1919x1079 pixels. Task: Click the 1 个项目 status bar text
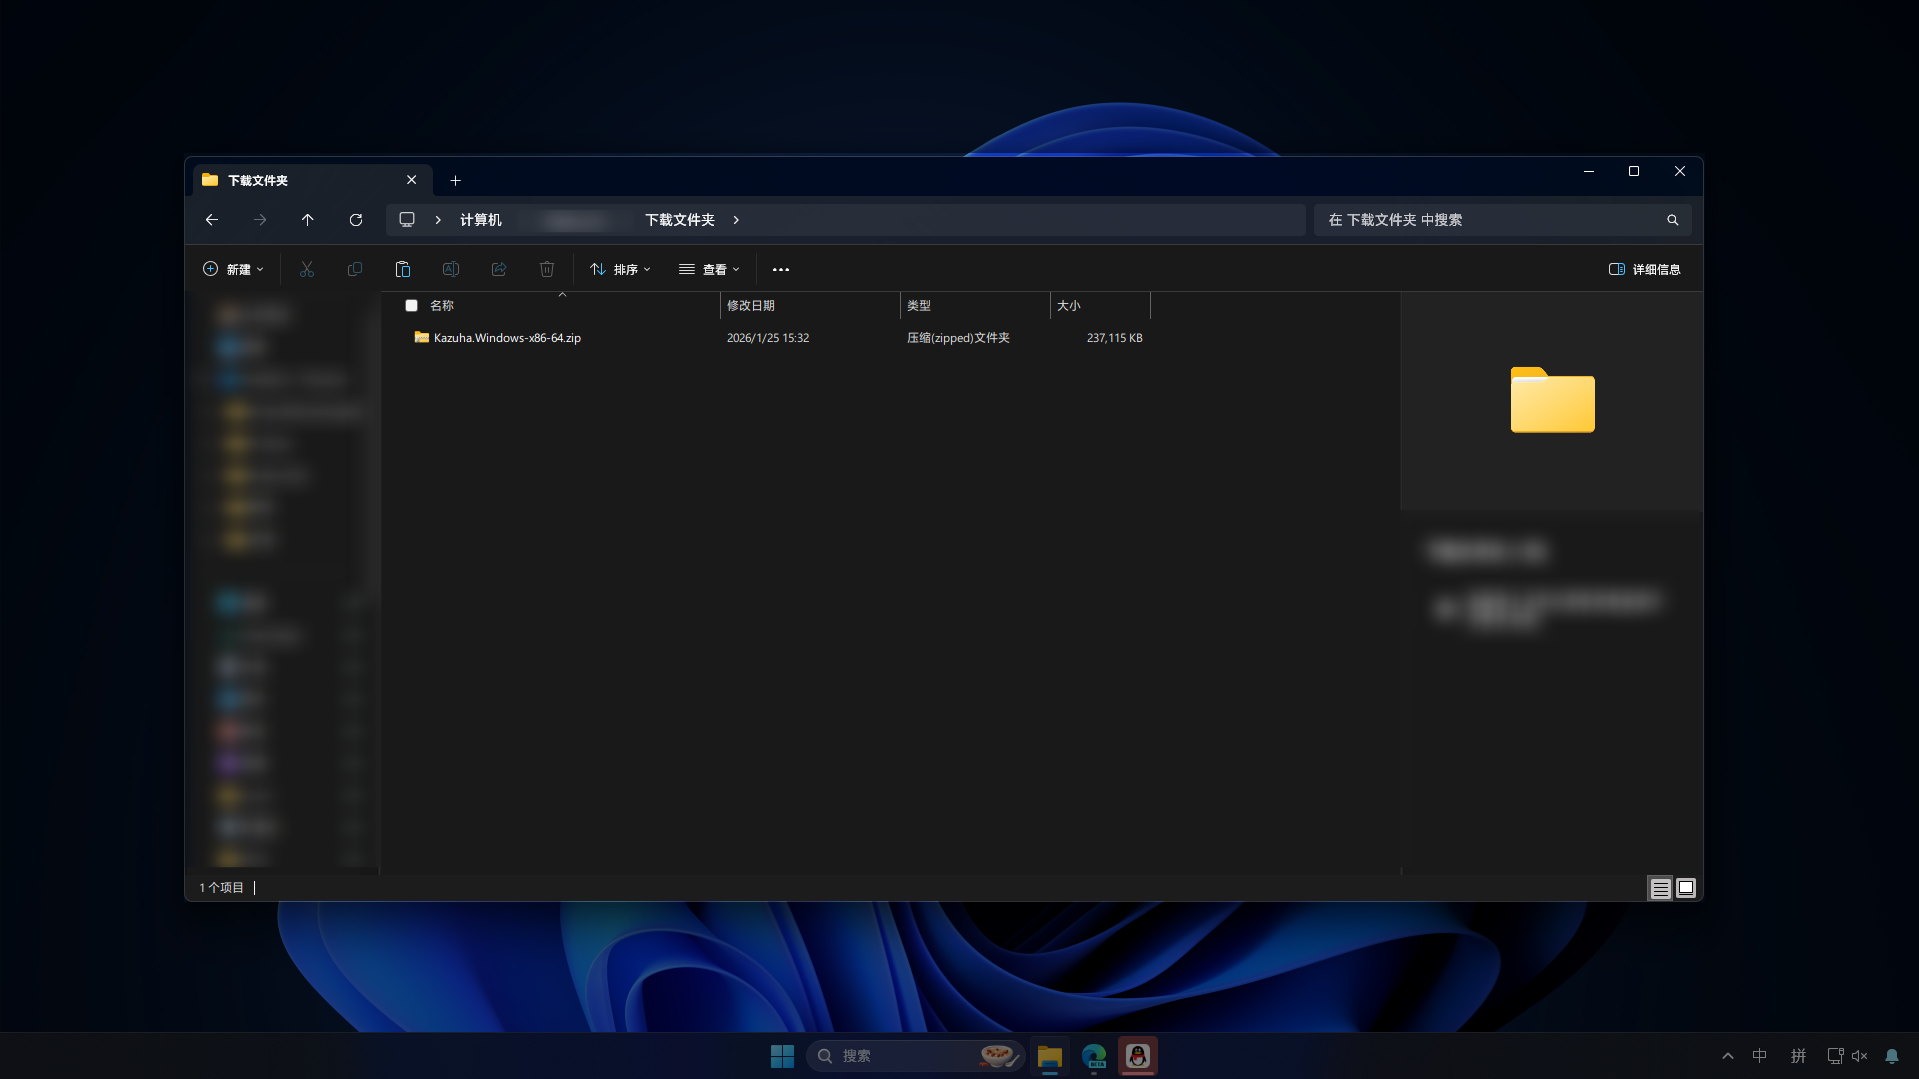point(221,888)
